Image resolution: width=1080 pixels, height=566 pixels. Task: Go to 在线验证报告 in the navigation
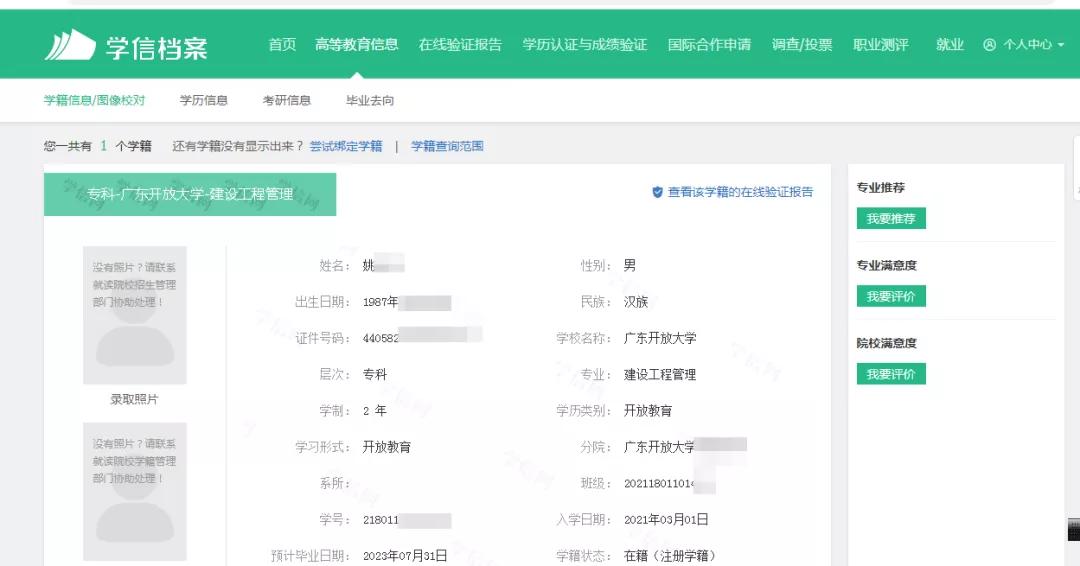click(460, 45)
